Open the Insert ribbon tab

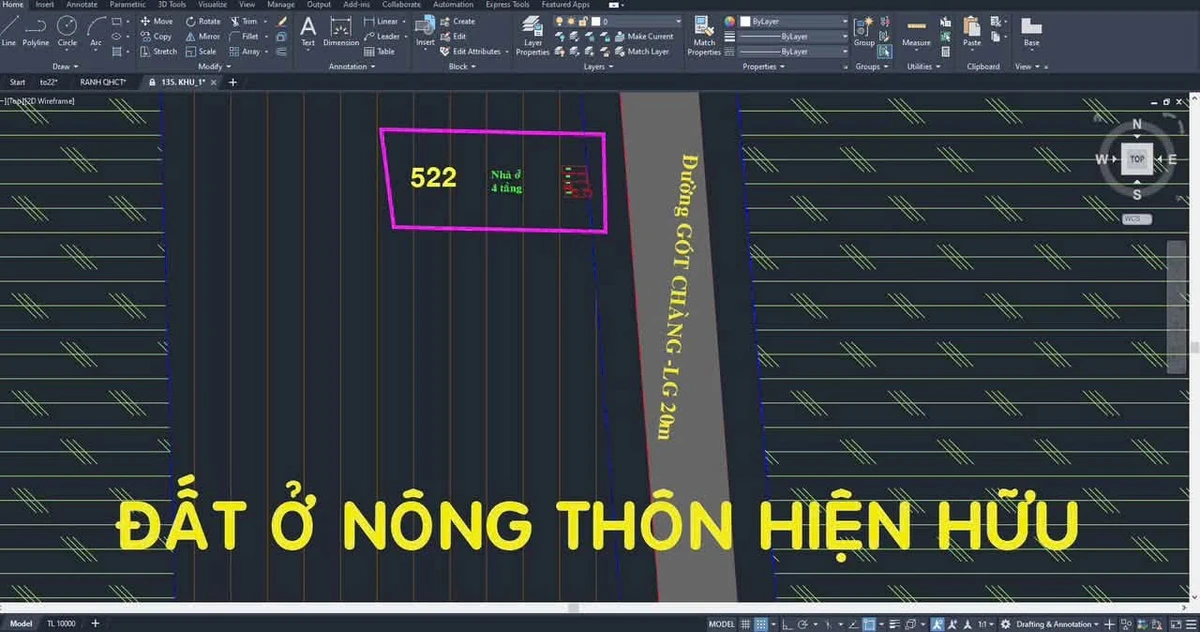(45, 5)
